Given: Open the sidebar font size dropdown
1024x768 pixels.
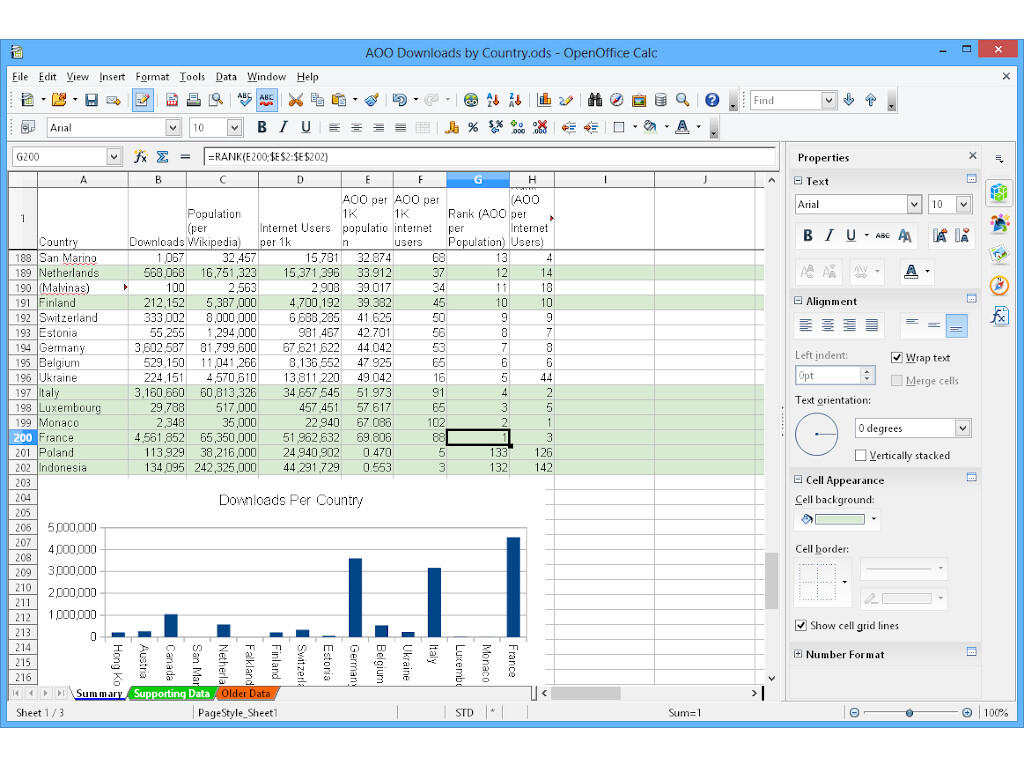Looking at the screenshot, I should pyautogui.click(x=964, y=204).
